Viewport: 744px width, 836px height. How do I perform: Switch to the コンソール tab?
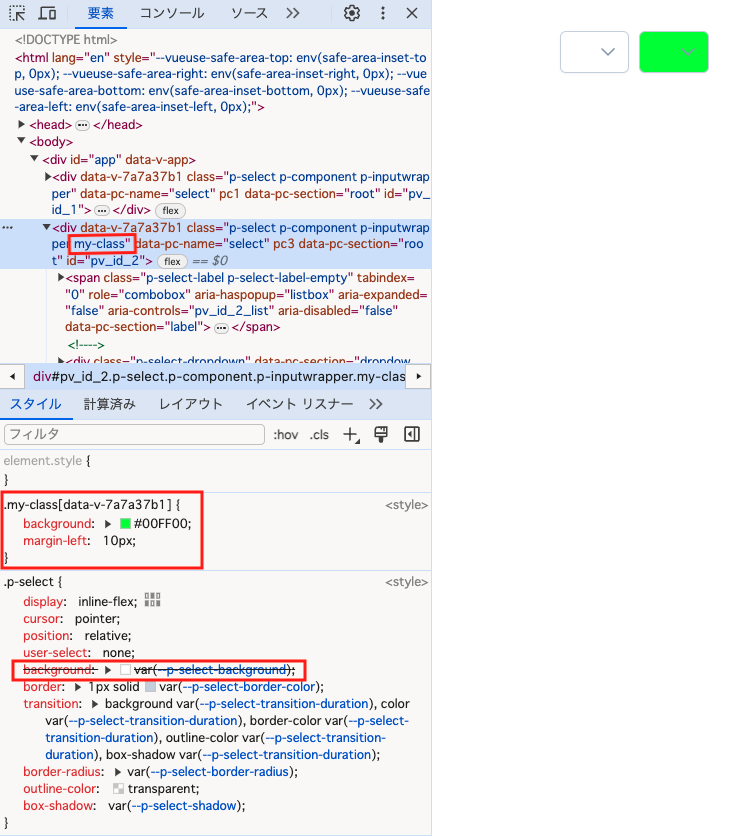(x=172, y=13)
